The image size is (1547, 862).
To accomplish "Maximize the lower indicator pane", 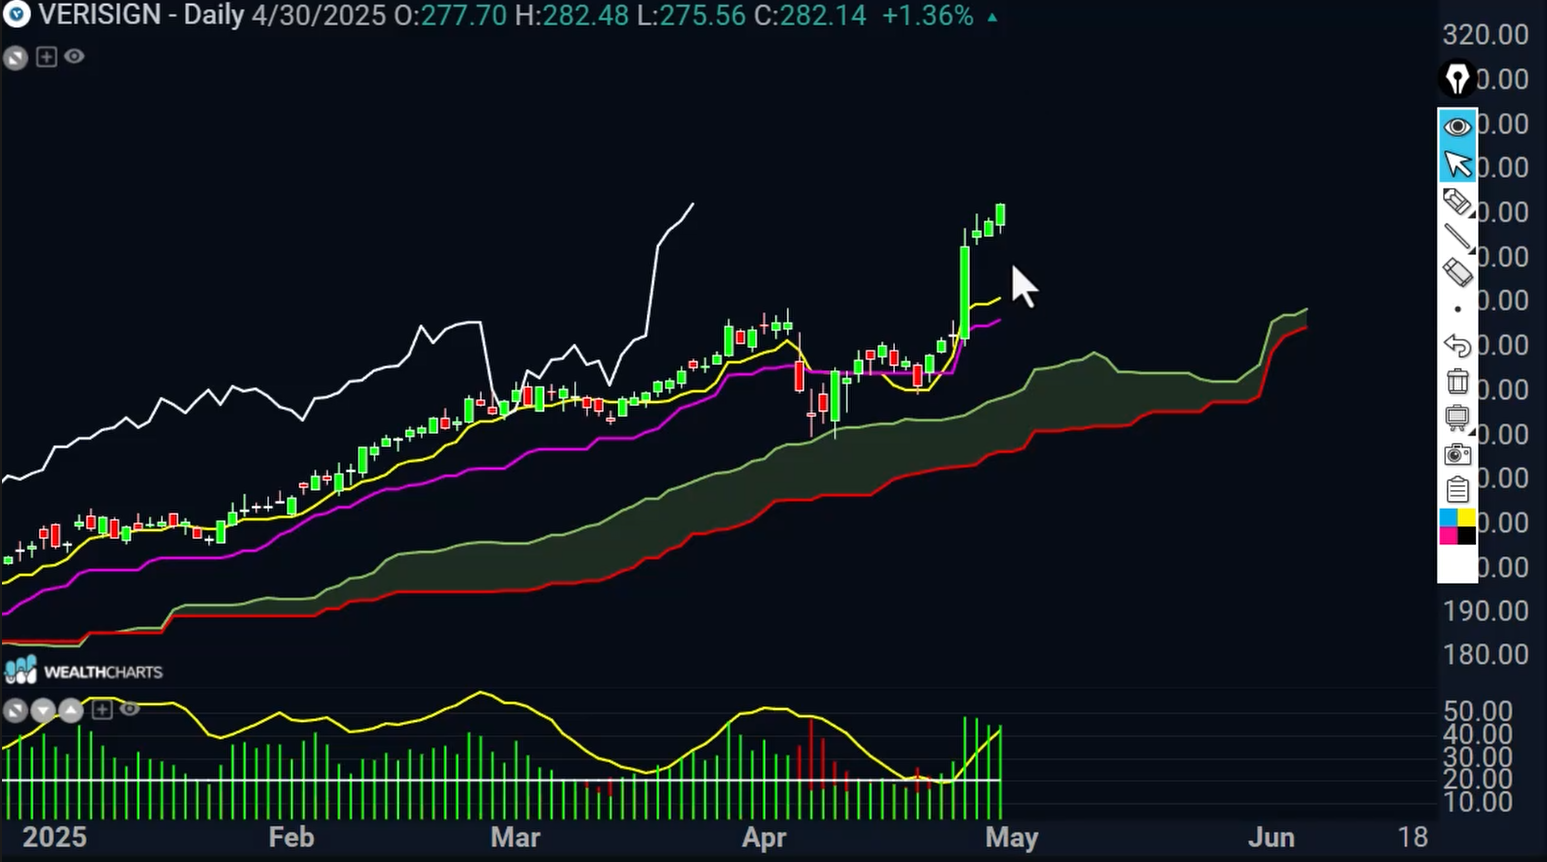I will pos(15,711).
